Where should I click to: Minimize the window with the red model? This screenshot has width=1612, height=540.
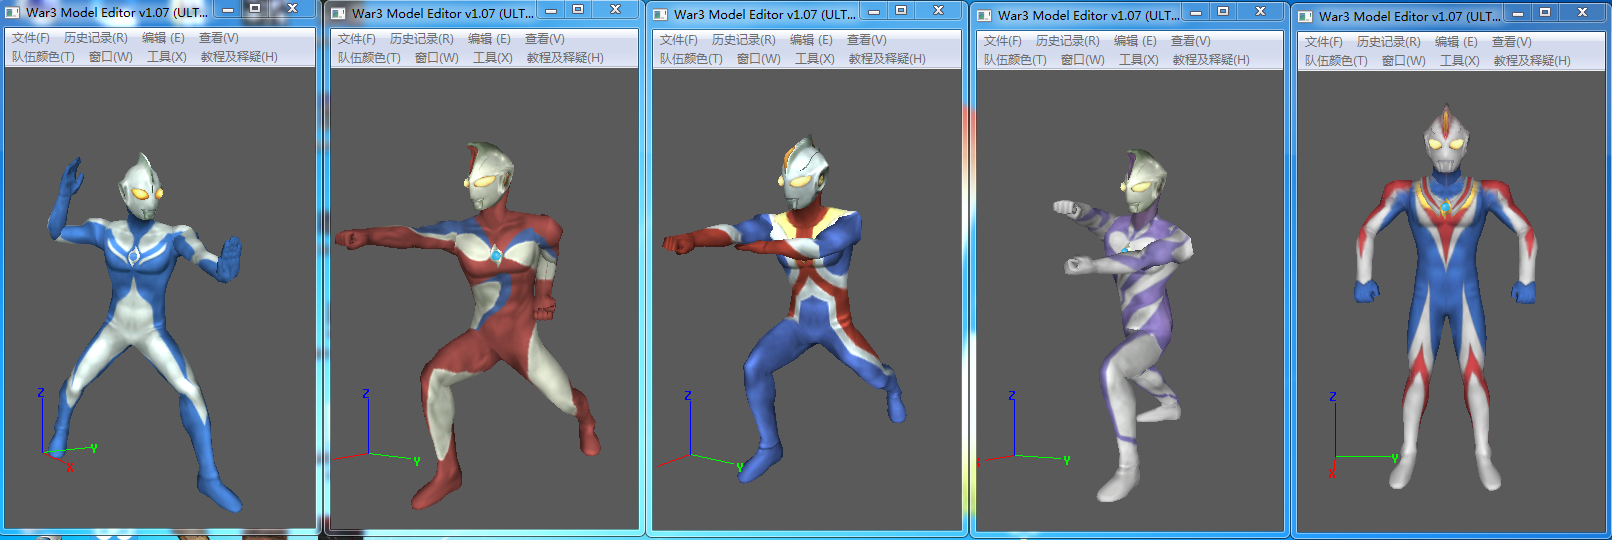550,10
